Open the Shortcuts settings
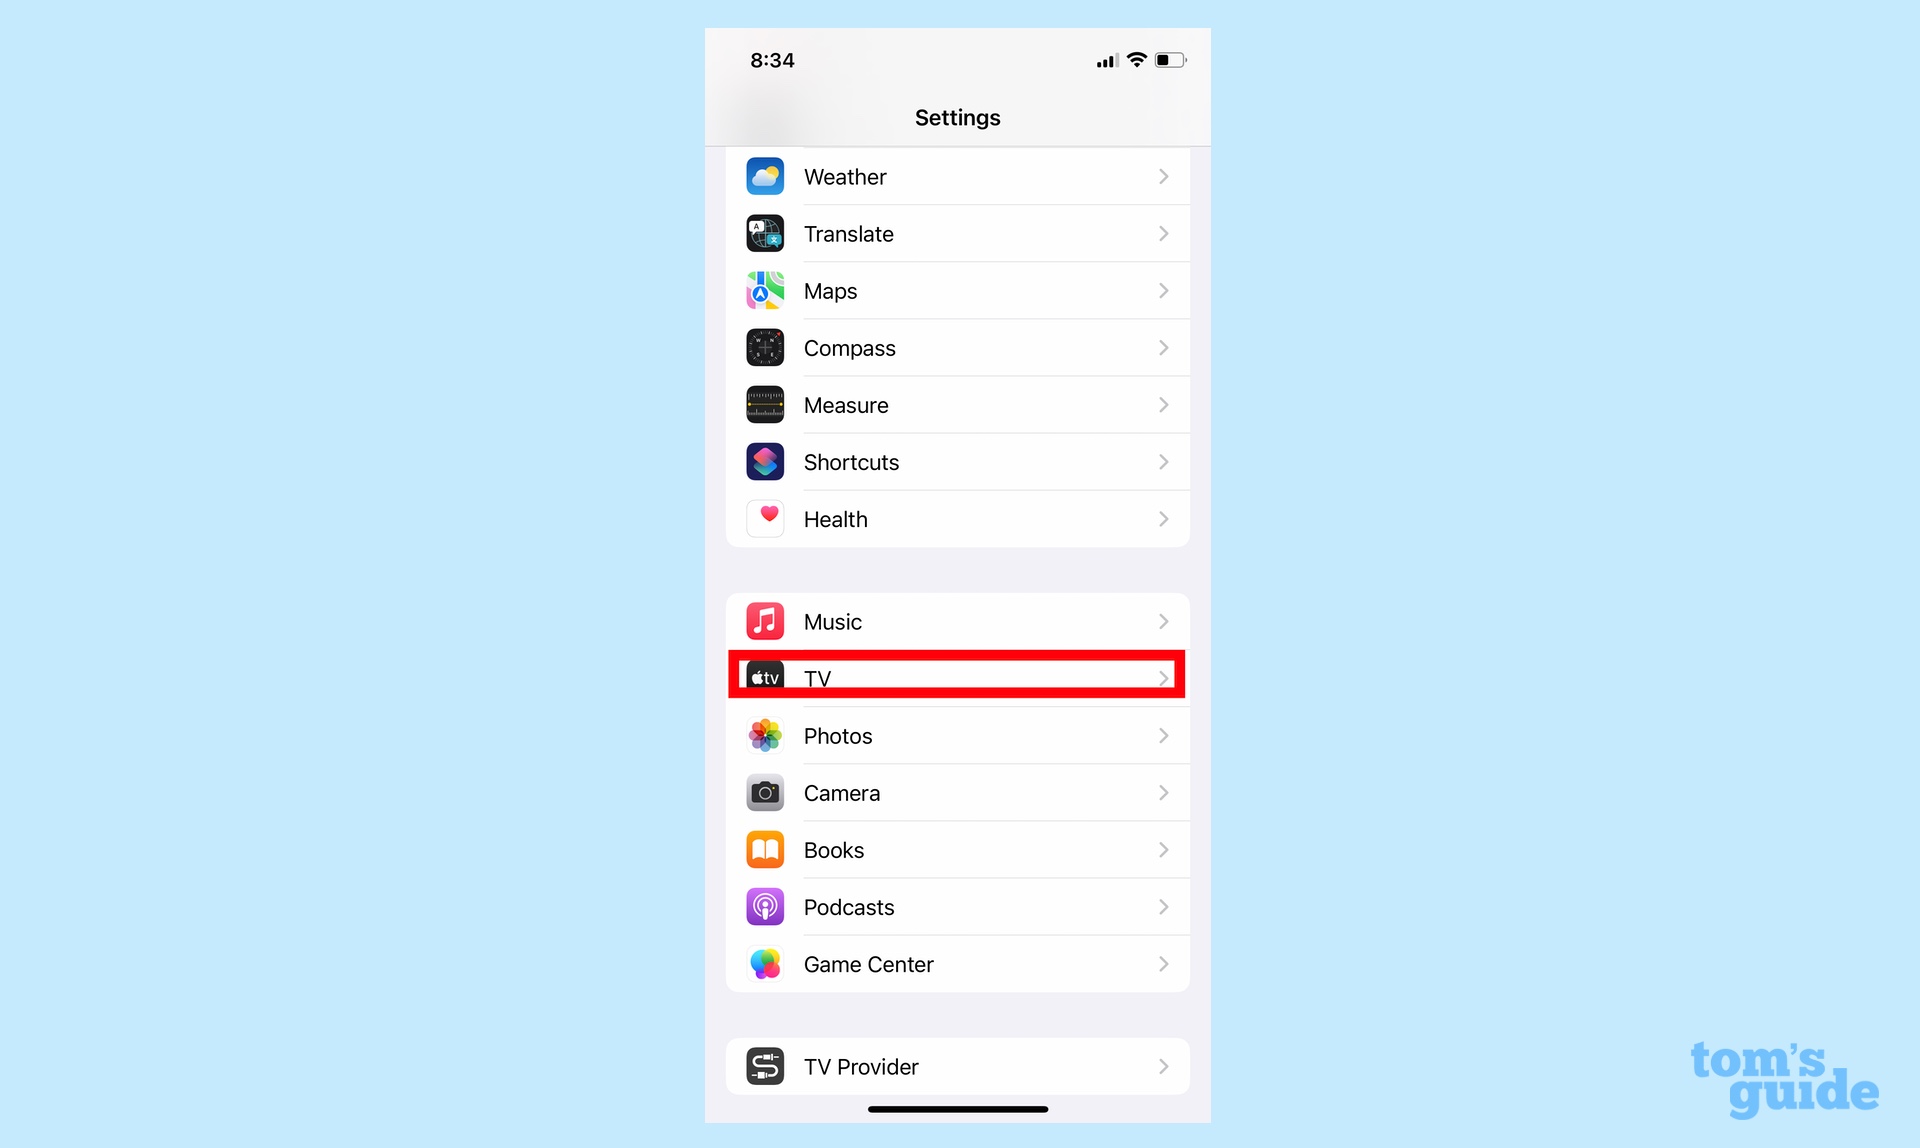Screen dimensions: 1920x1148 click(958, 462)
